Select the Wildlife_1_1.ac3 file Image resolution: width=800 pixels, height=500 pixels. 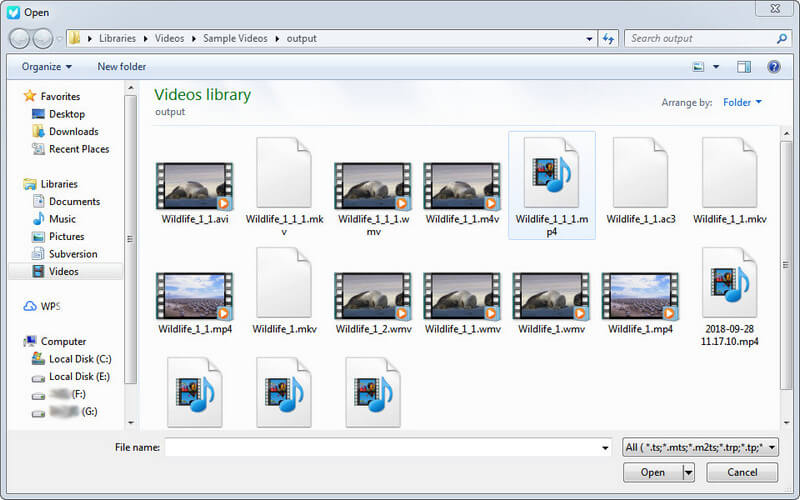click(640, 174)
